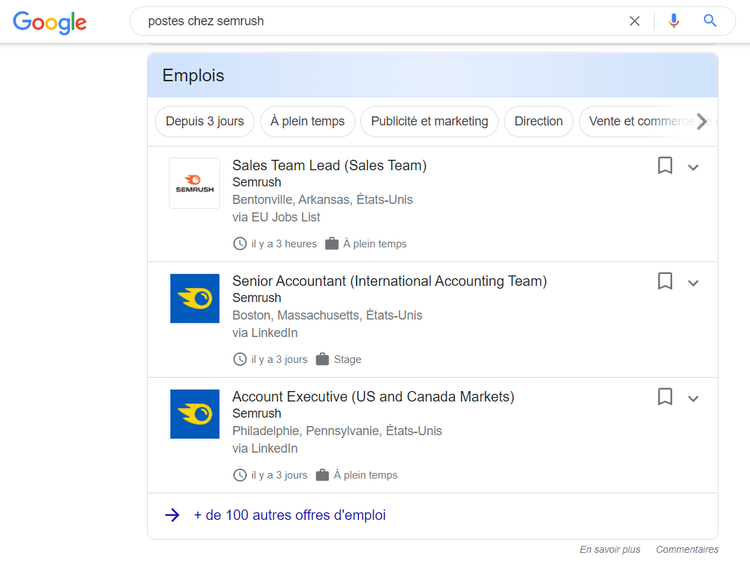750x569 pixels.
Task: Open 'Senior Accountant (International Accounting Team)' listing
Action: coord(390,281)
